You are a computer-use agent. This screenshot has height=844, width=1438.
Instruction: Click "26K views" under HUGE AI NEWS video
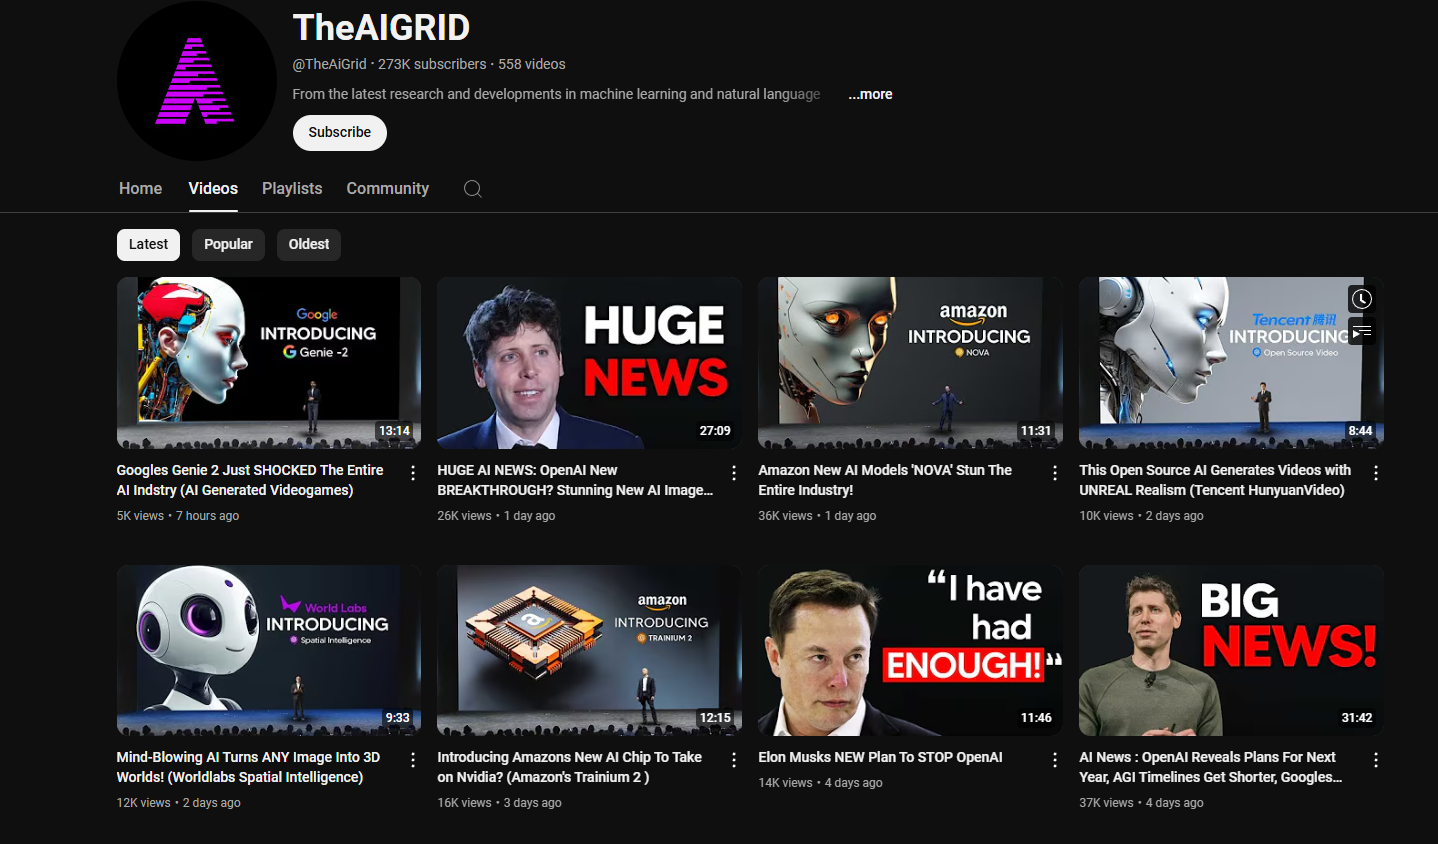point(464,516)
